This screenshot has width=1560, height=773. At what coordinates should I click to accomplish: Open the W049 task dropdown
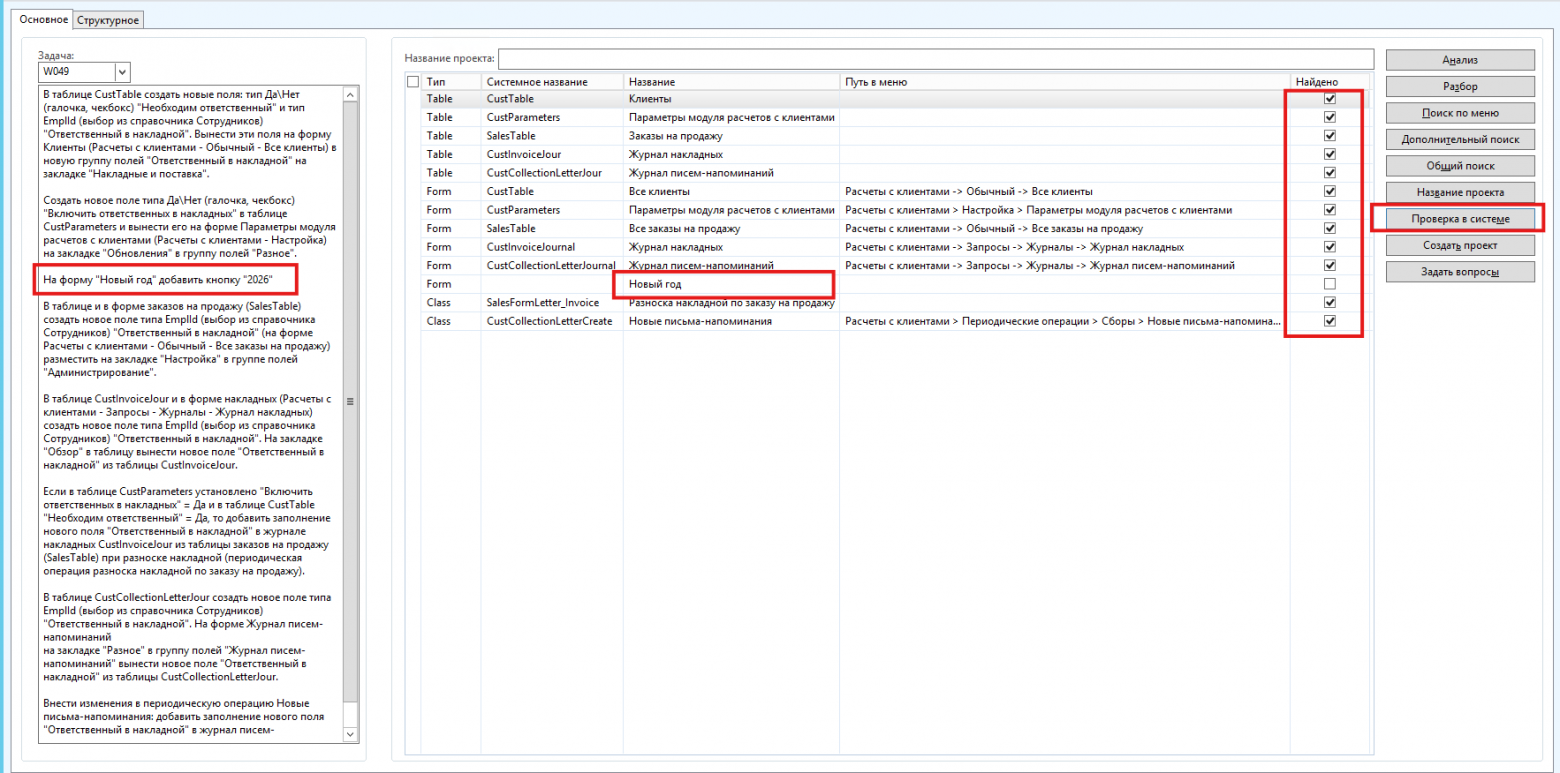click(122, 72)
